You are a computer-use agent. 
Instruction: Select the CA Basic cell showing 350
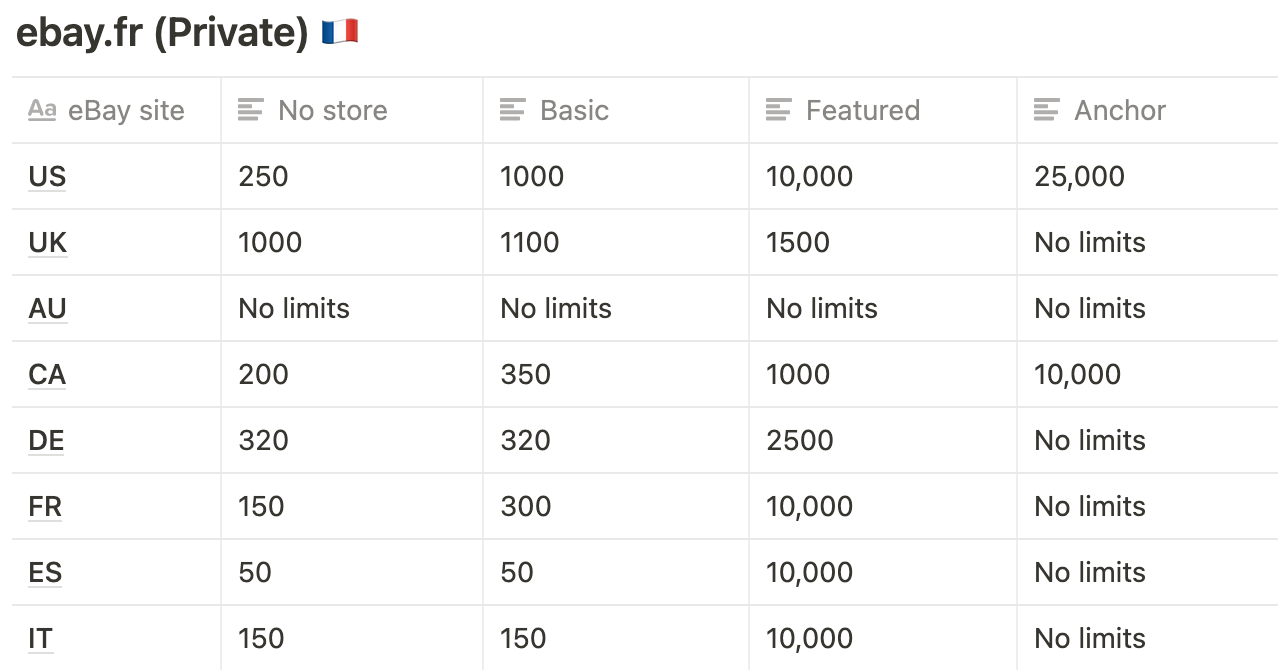(x=616, y=374)
